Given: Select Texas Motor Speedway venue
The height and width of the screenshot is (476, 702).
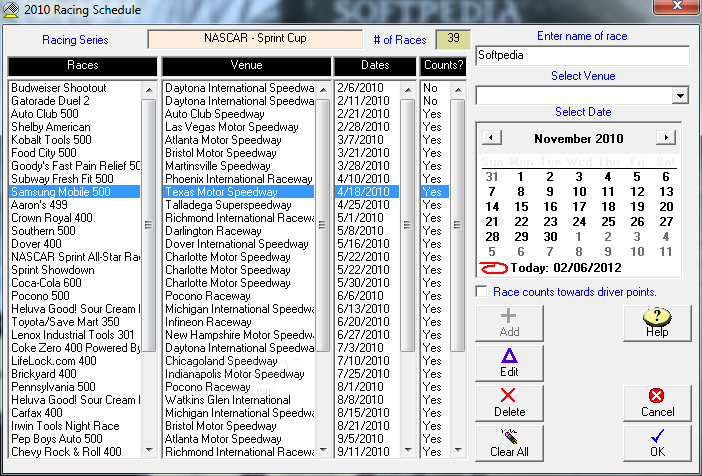Looking at the screenshot, I should (239, 192).
